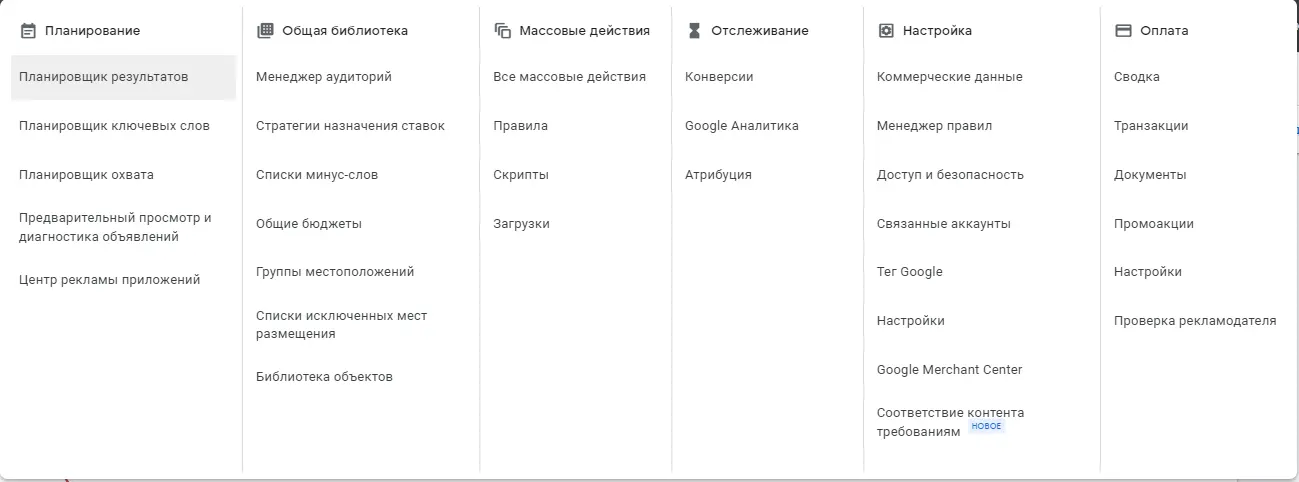Open Стратегии назначения ставок
Viewport: 1299px width, 482px height.
pyautogui.click(x=351, y=126)
